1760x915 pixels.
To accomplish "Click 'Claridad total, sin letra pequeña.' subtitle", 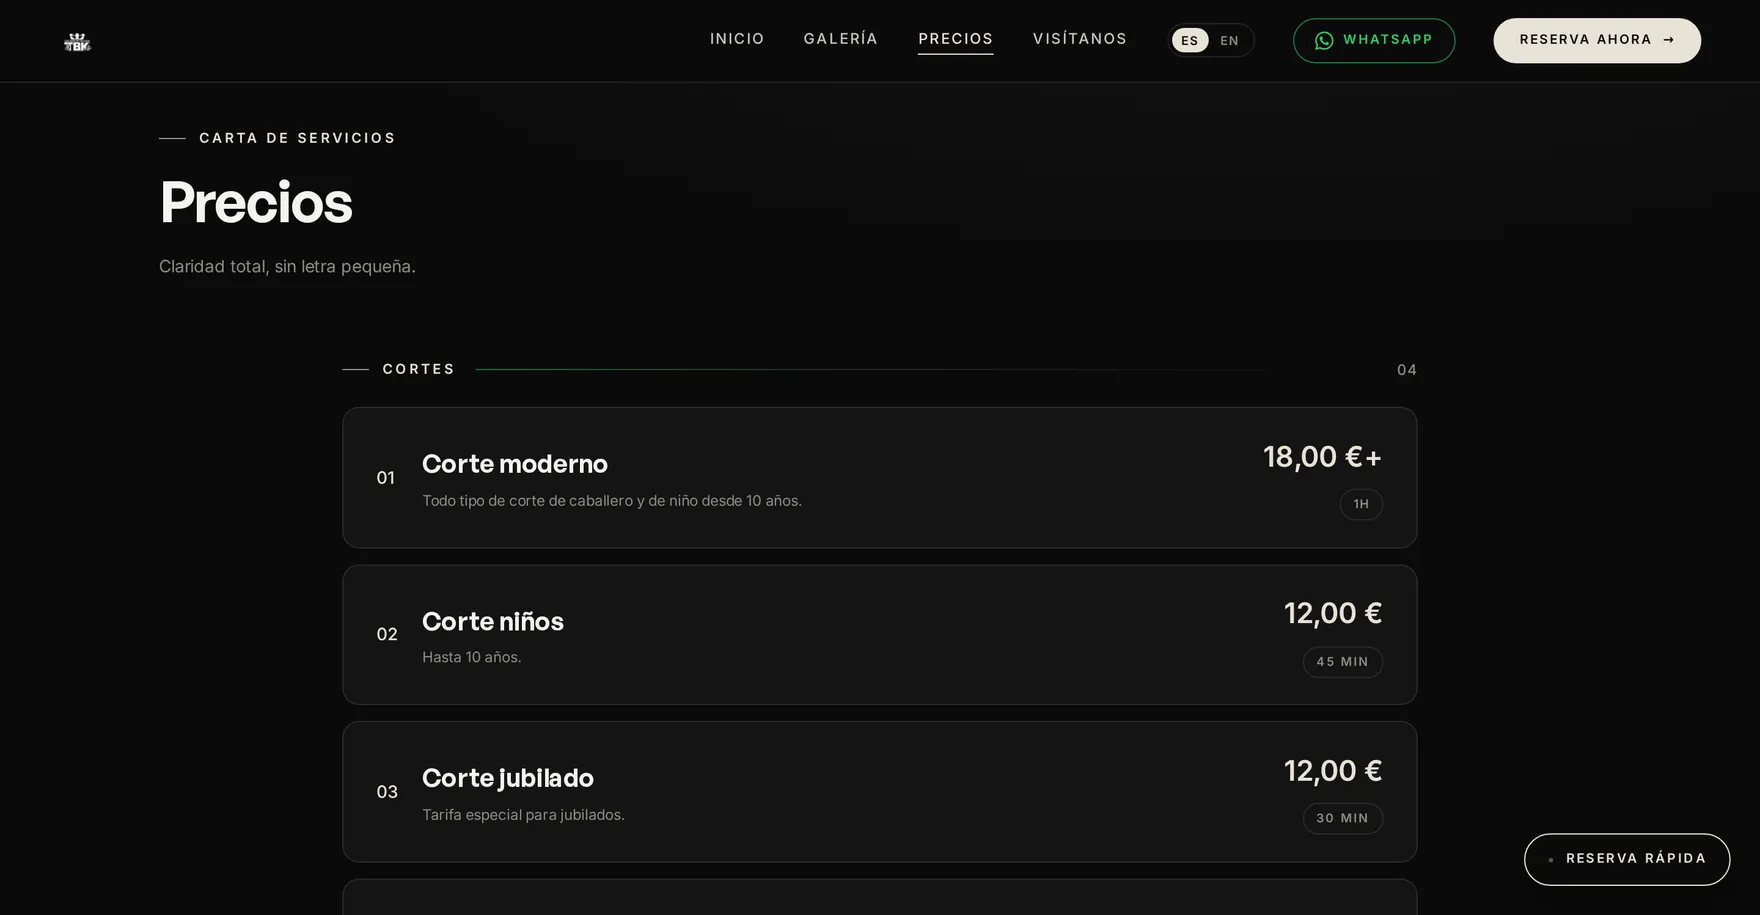I will [287, 267].
